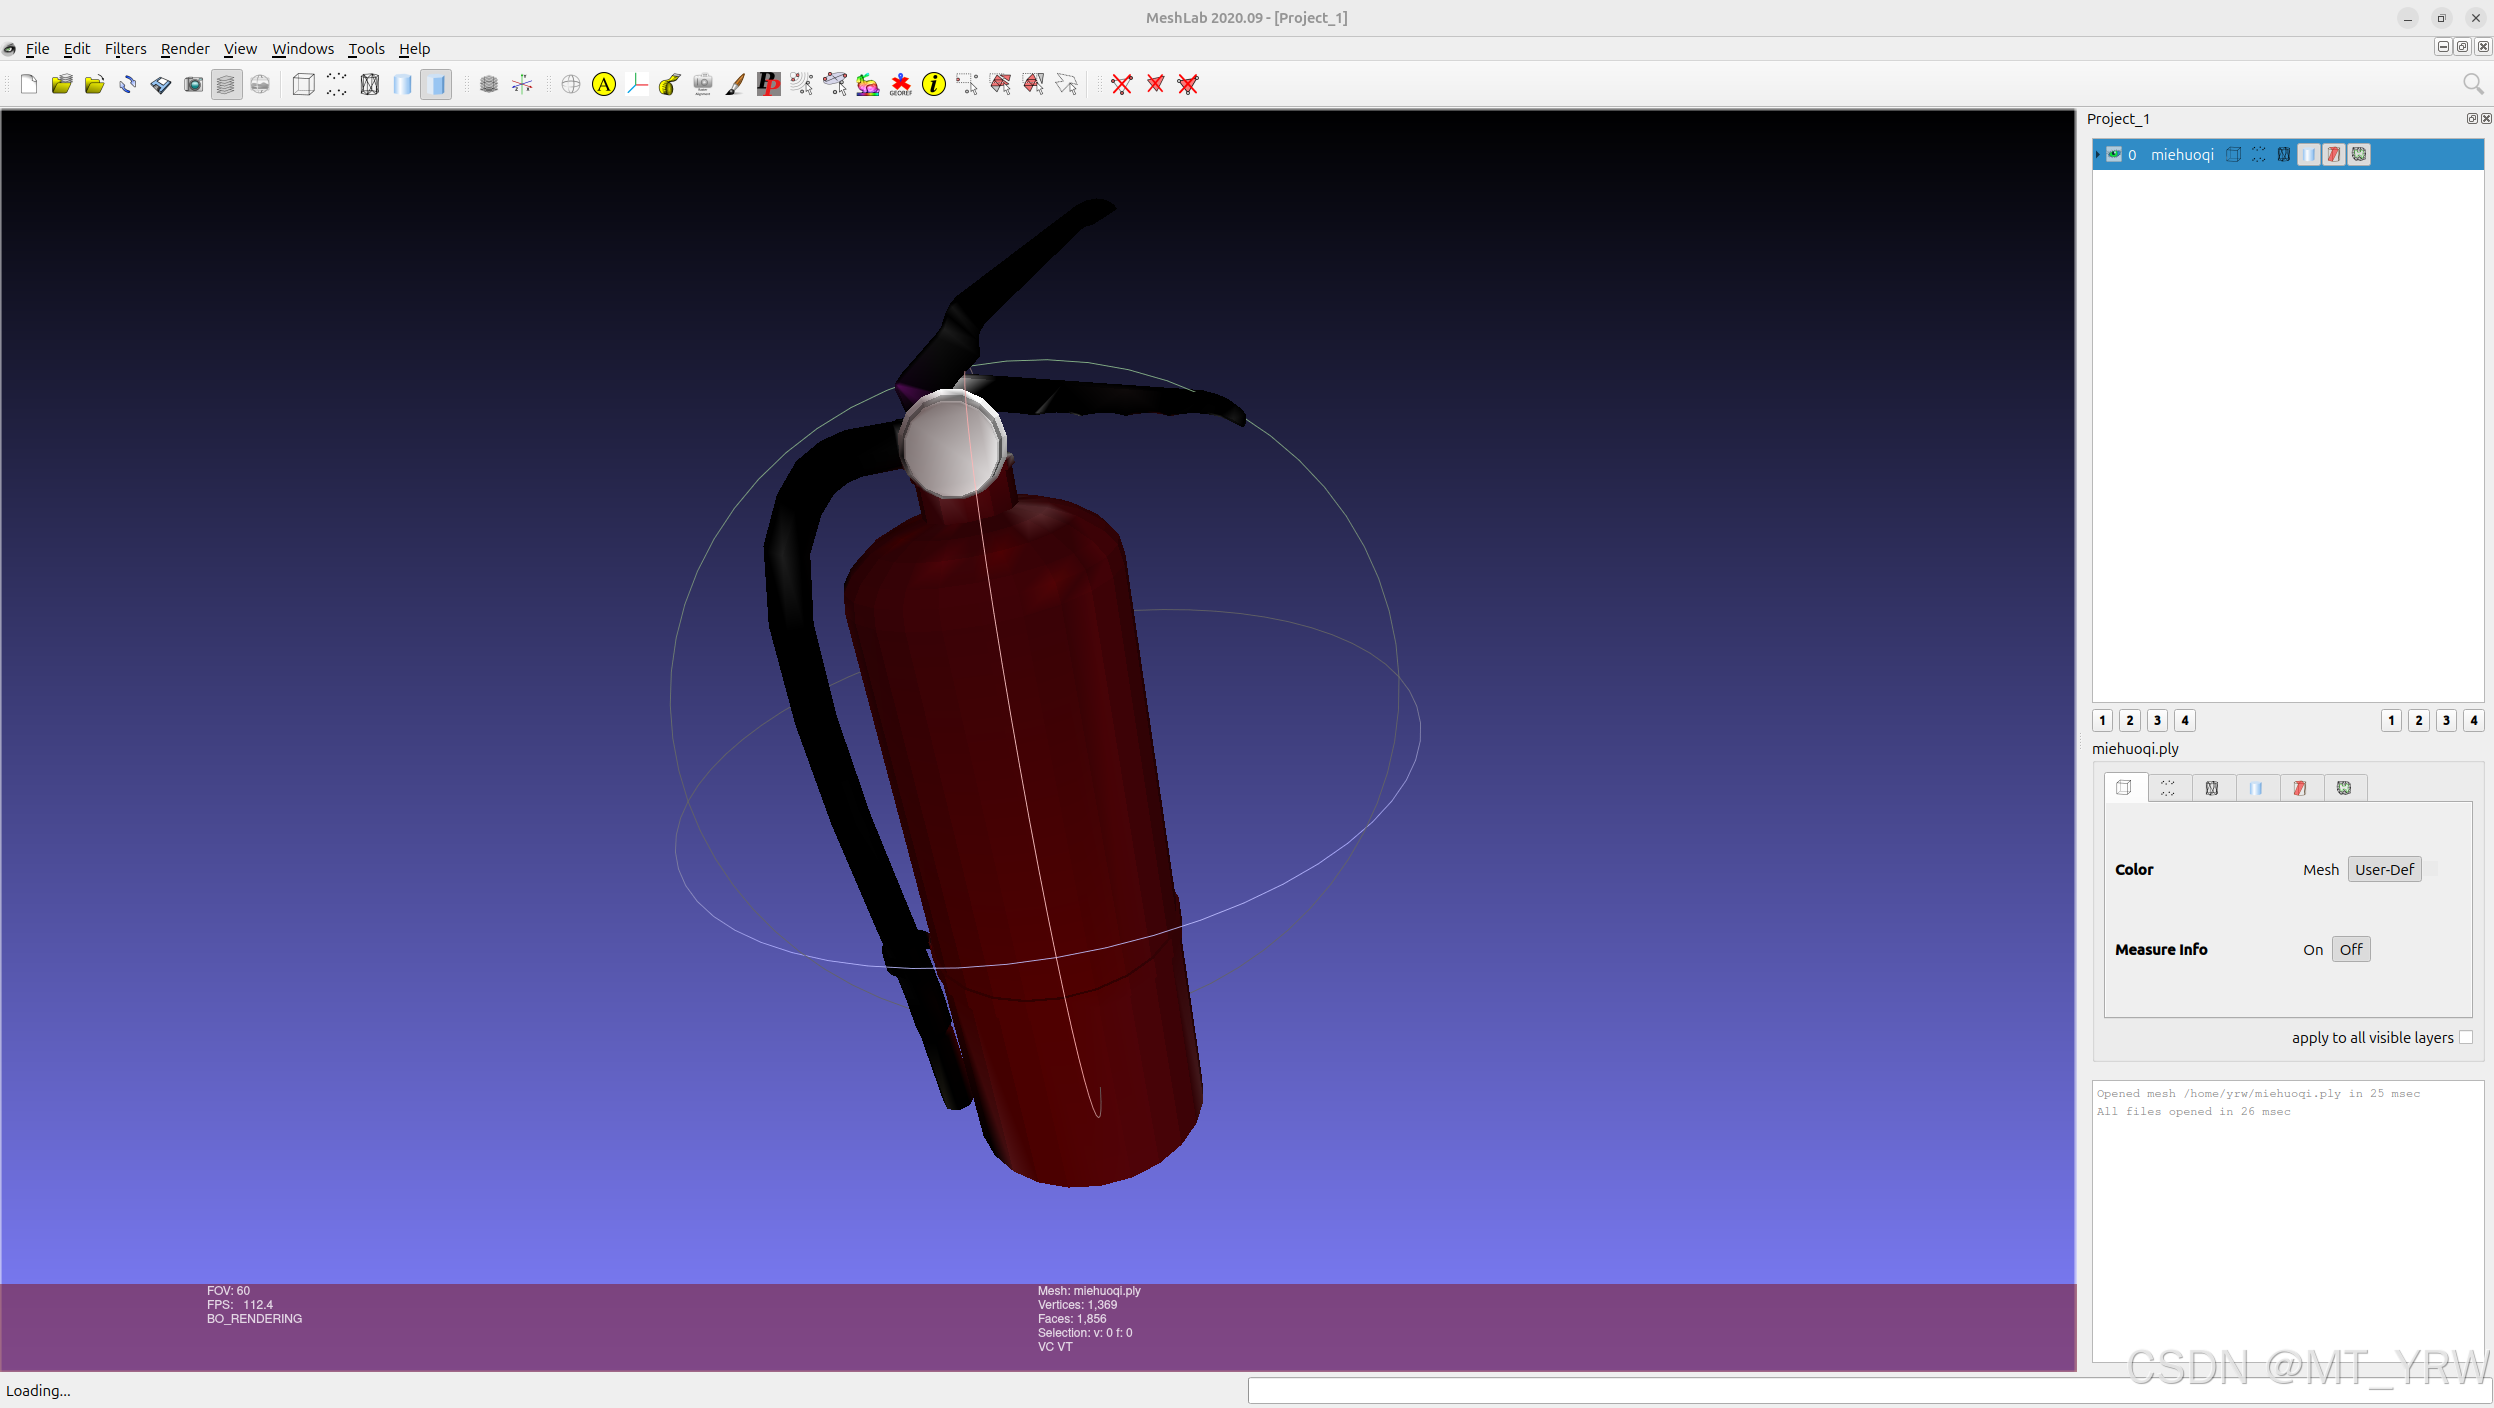Screen dimensions: 2494x1408
Task: Delete selected faces and vertices icon
Action: (1188, 85)
